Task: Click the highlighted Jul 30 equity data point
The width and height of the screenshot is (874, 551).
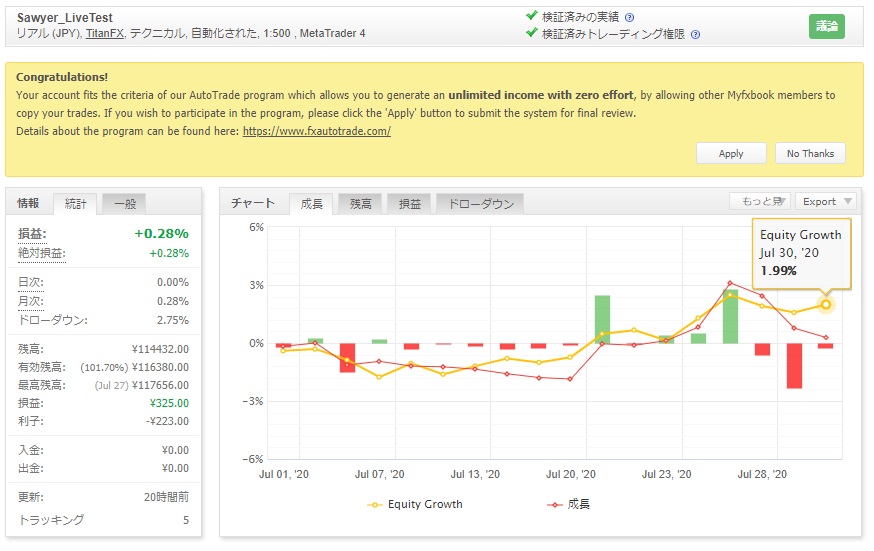Action: [826, 304]
